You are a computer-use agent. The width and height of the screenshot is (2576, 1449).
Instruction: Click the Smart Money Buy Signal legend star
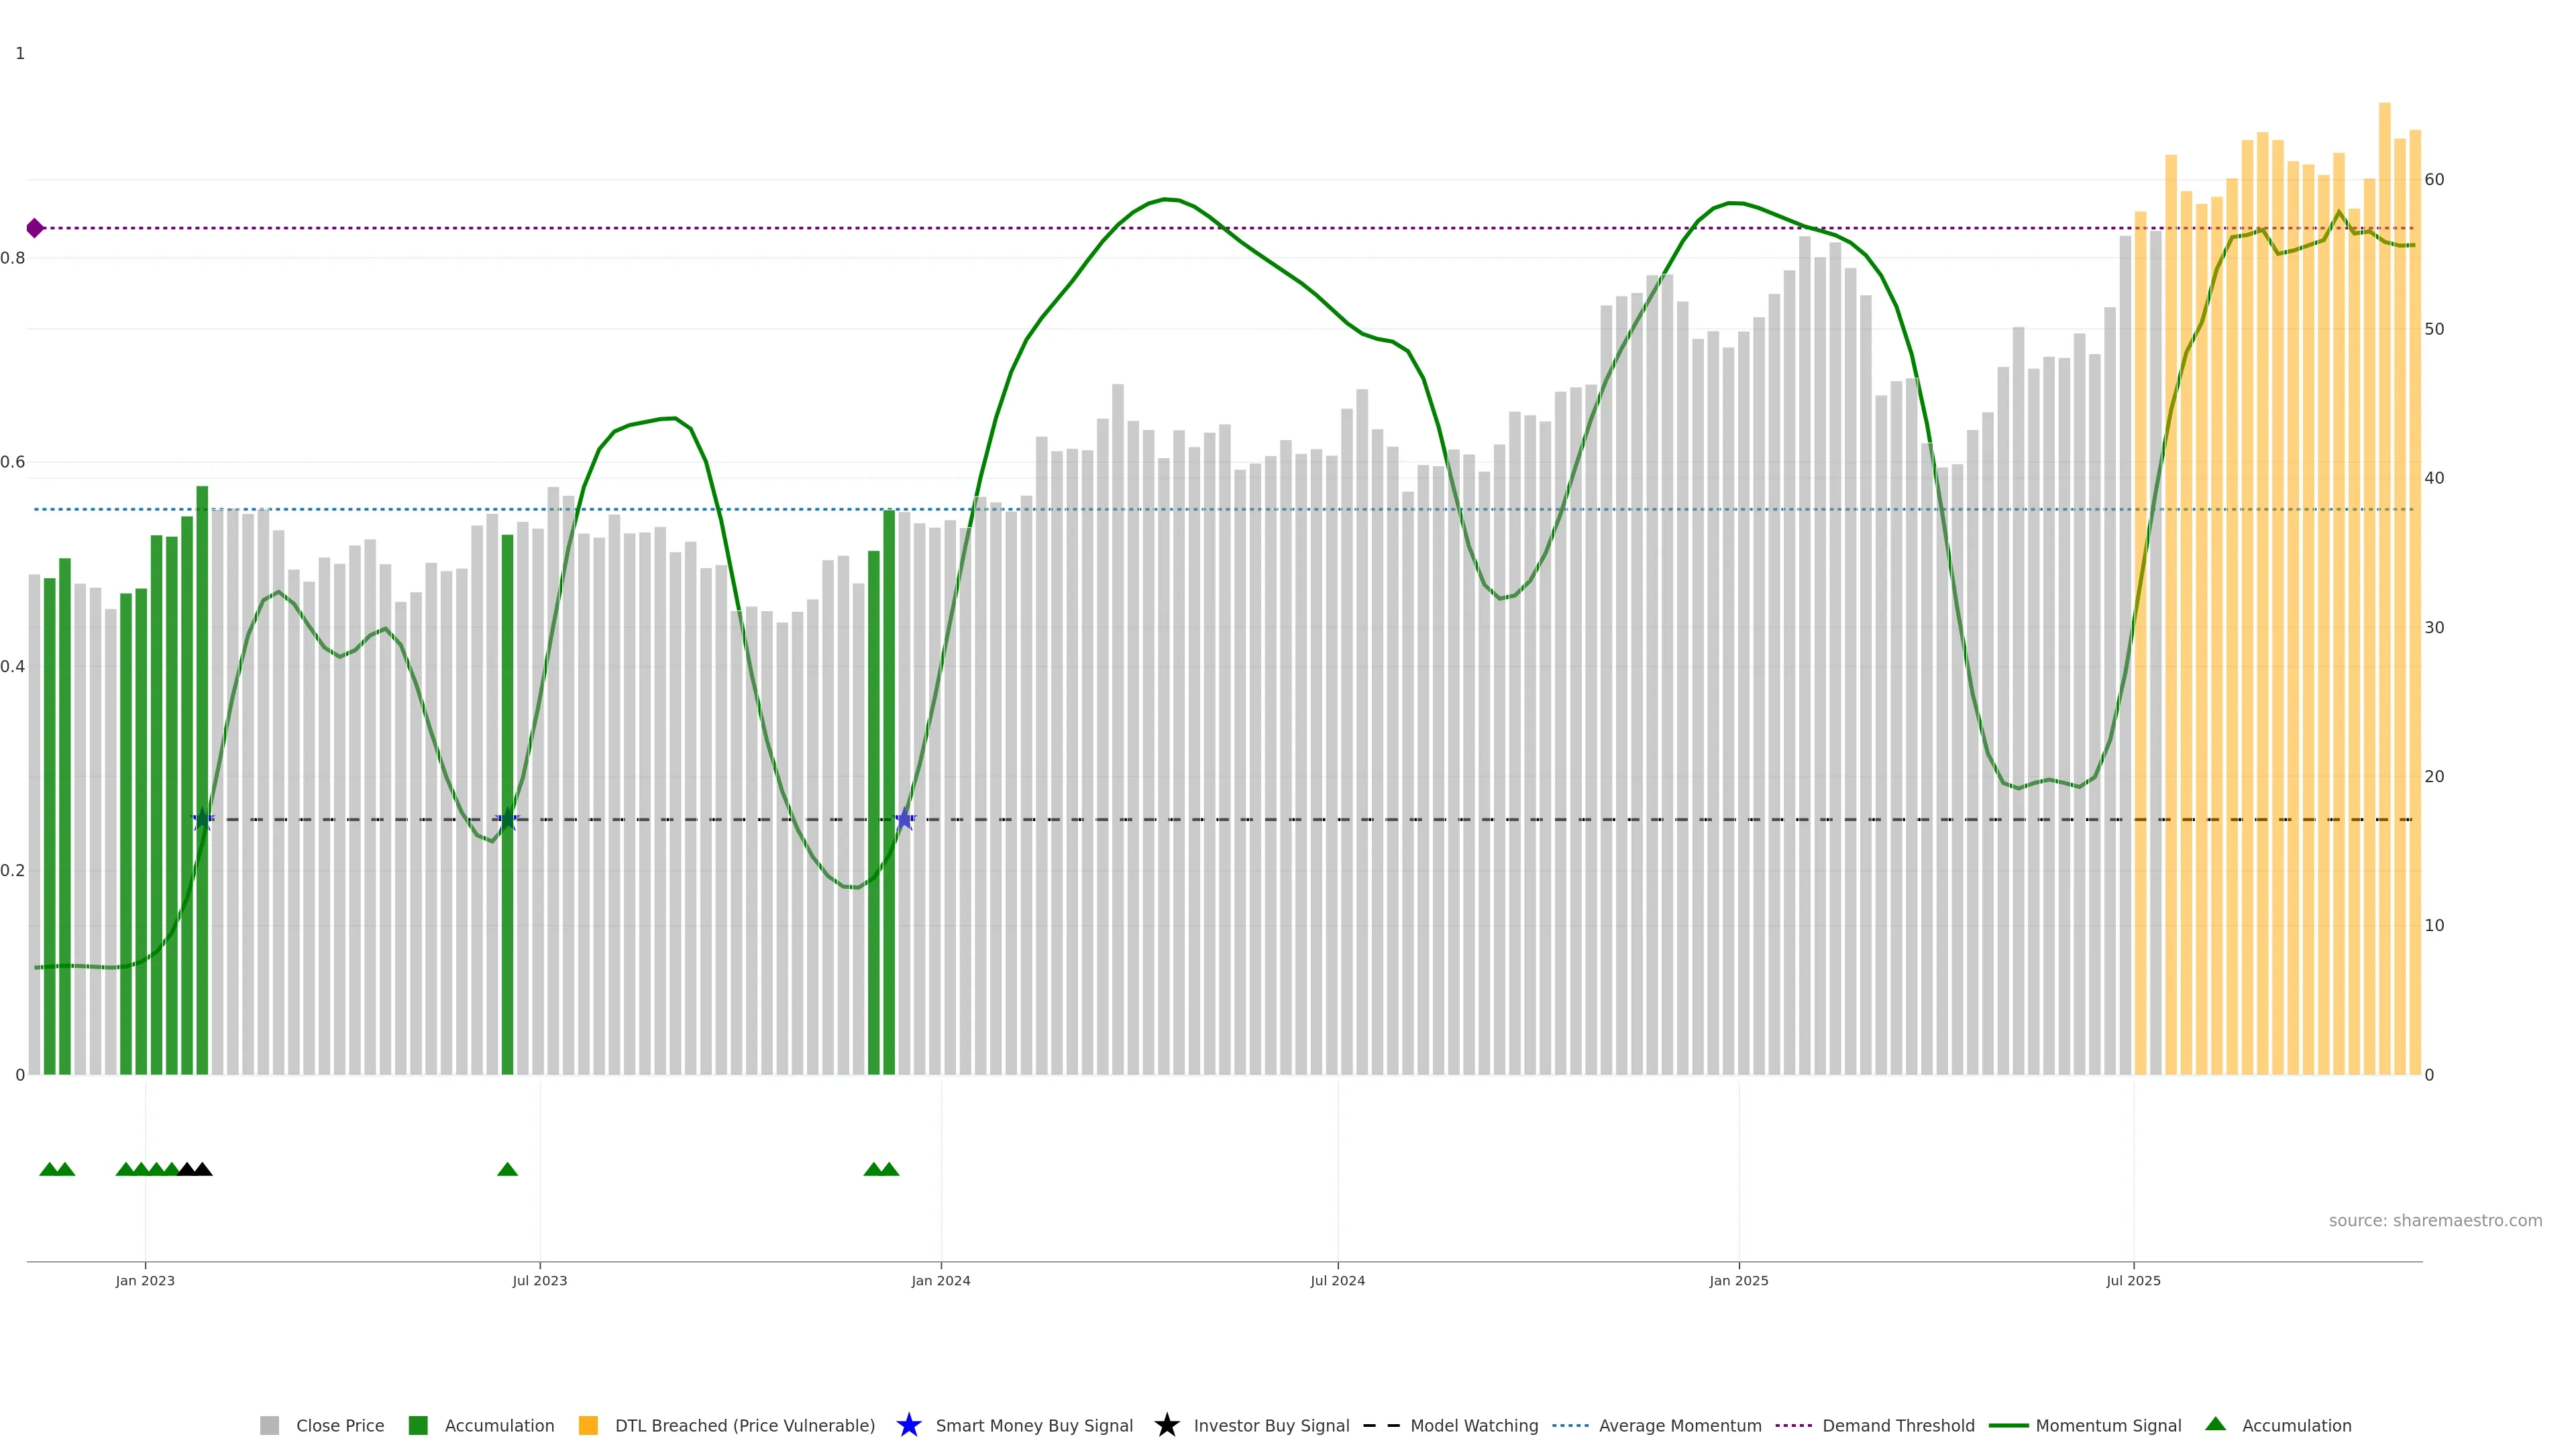pyautogui.click(x=908, y=1425)
